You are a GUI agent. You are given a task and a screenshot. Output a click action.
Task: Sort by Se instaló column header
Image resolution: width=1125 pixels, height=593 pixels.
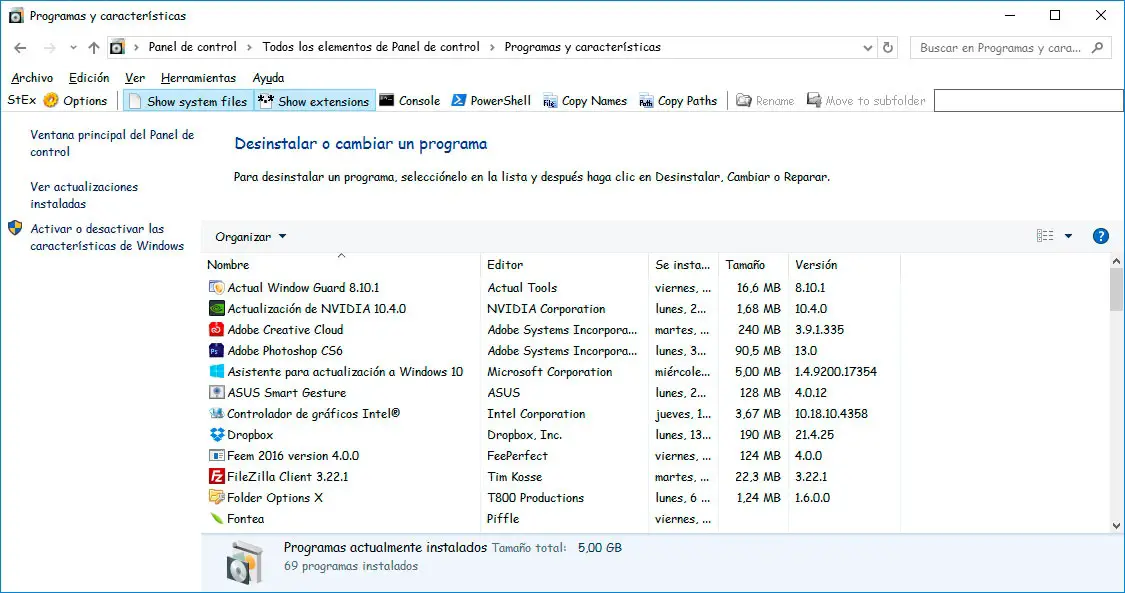click(683, 265)
